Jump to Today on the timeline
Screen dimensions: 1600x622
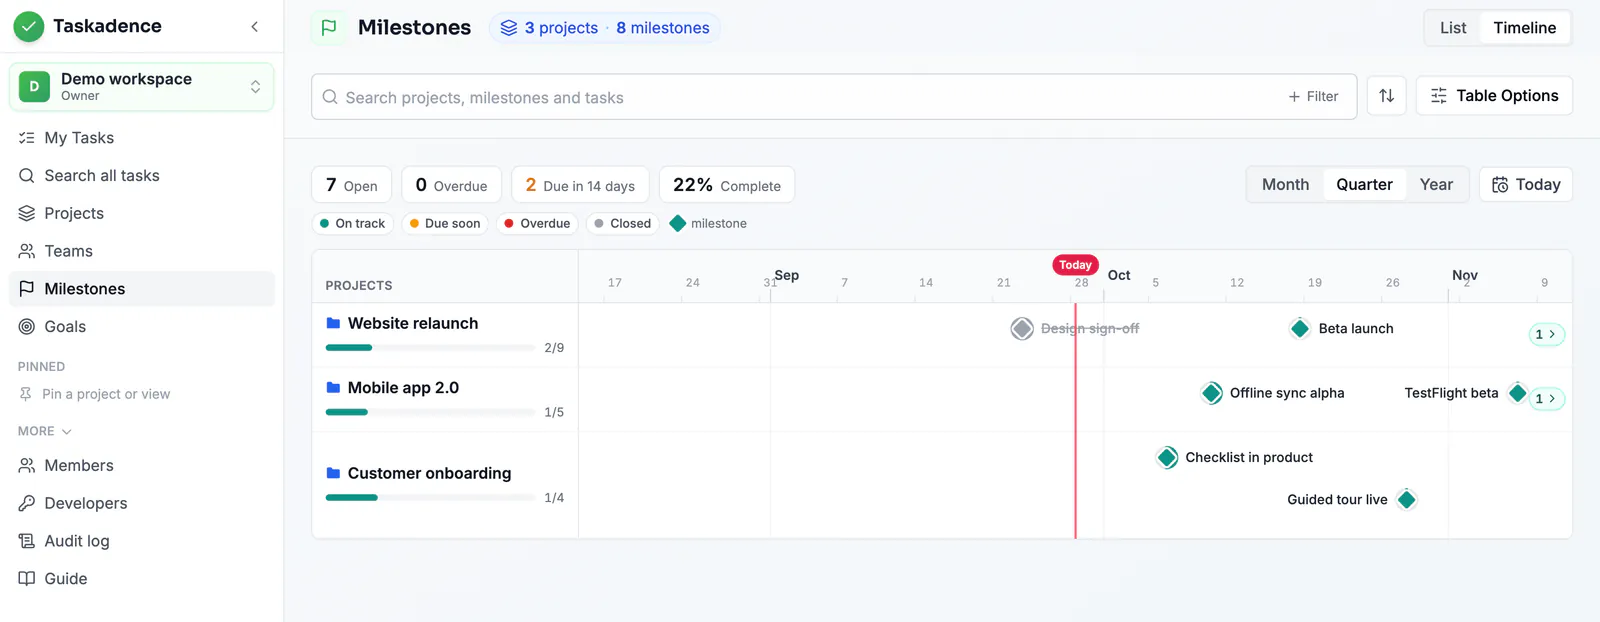(x=1526, y=185)
